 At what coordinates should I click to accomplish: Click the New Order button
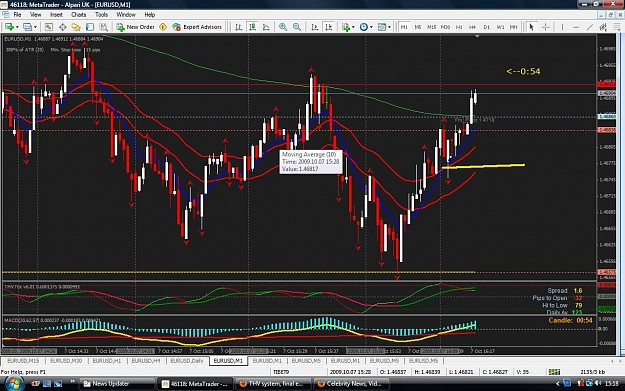click(136, 27)
